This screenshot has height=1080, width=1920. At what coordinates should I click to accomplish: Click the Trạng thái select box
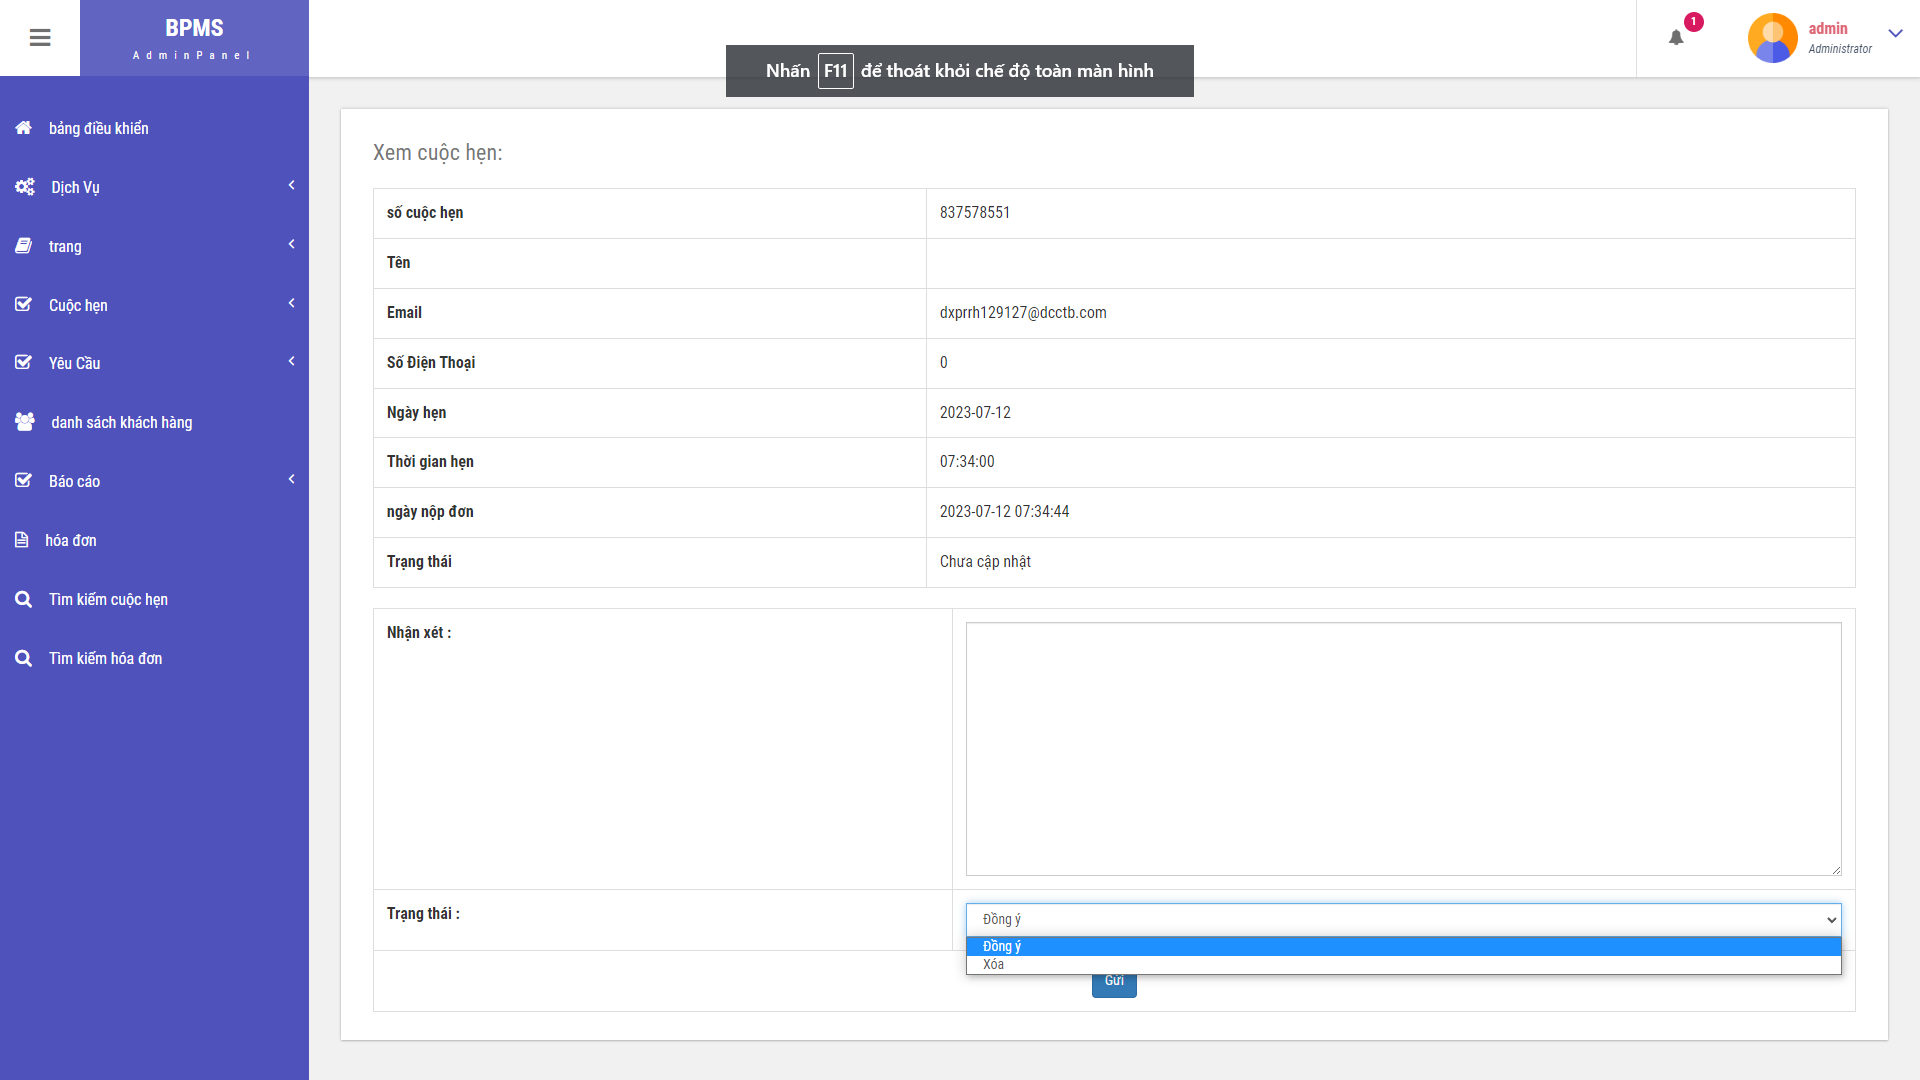(1402, 919)
